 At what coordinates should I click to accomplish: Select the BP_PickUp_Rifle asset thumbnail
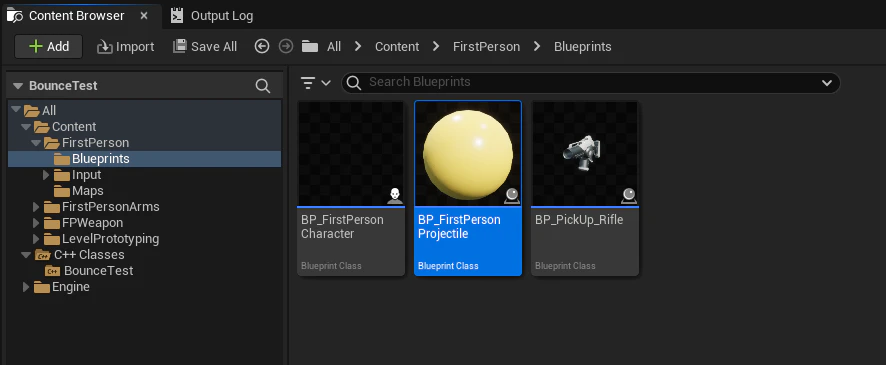click(x=585, y=153)
